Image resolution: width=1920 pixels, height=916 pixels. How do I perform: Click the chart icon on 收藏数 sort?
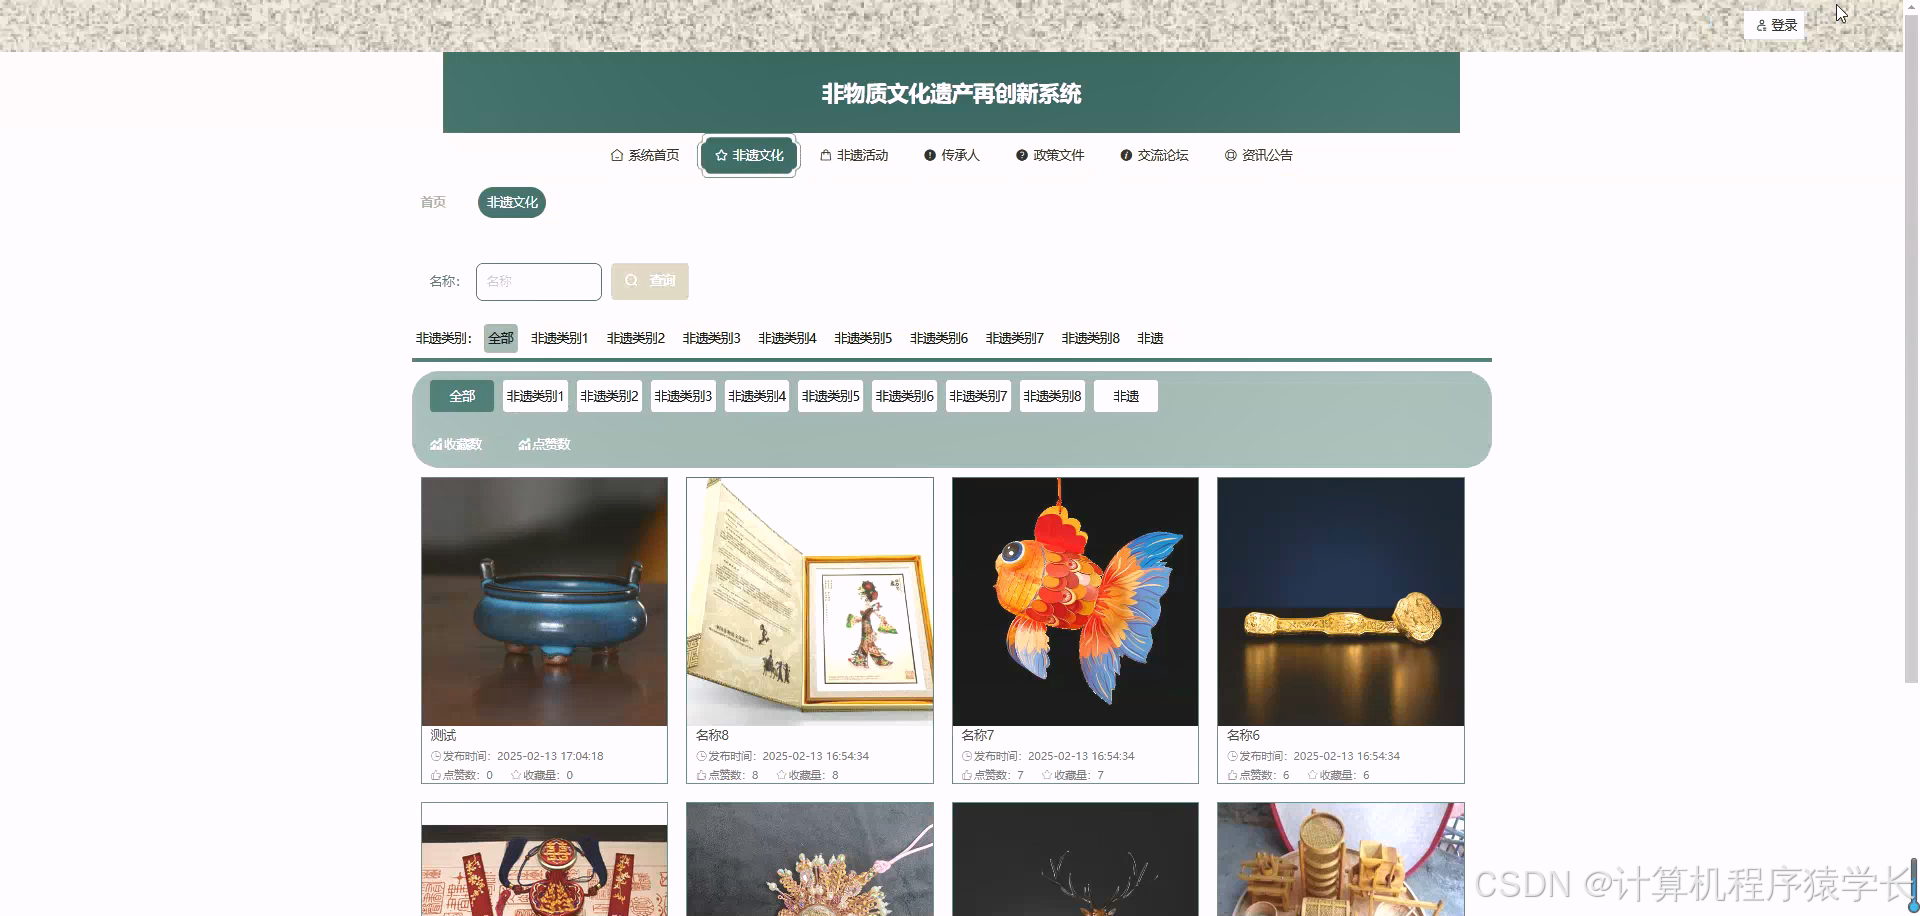[435, 444]
